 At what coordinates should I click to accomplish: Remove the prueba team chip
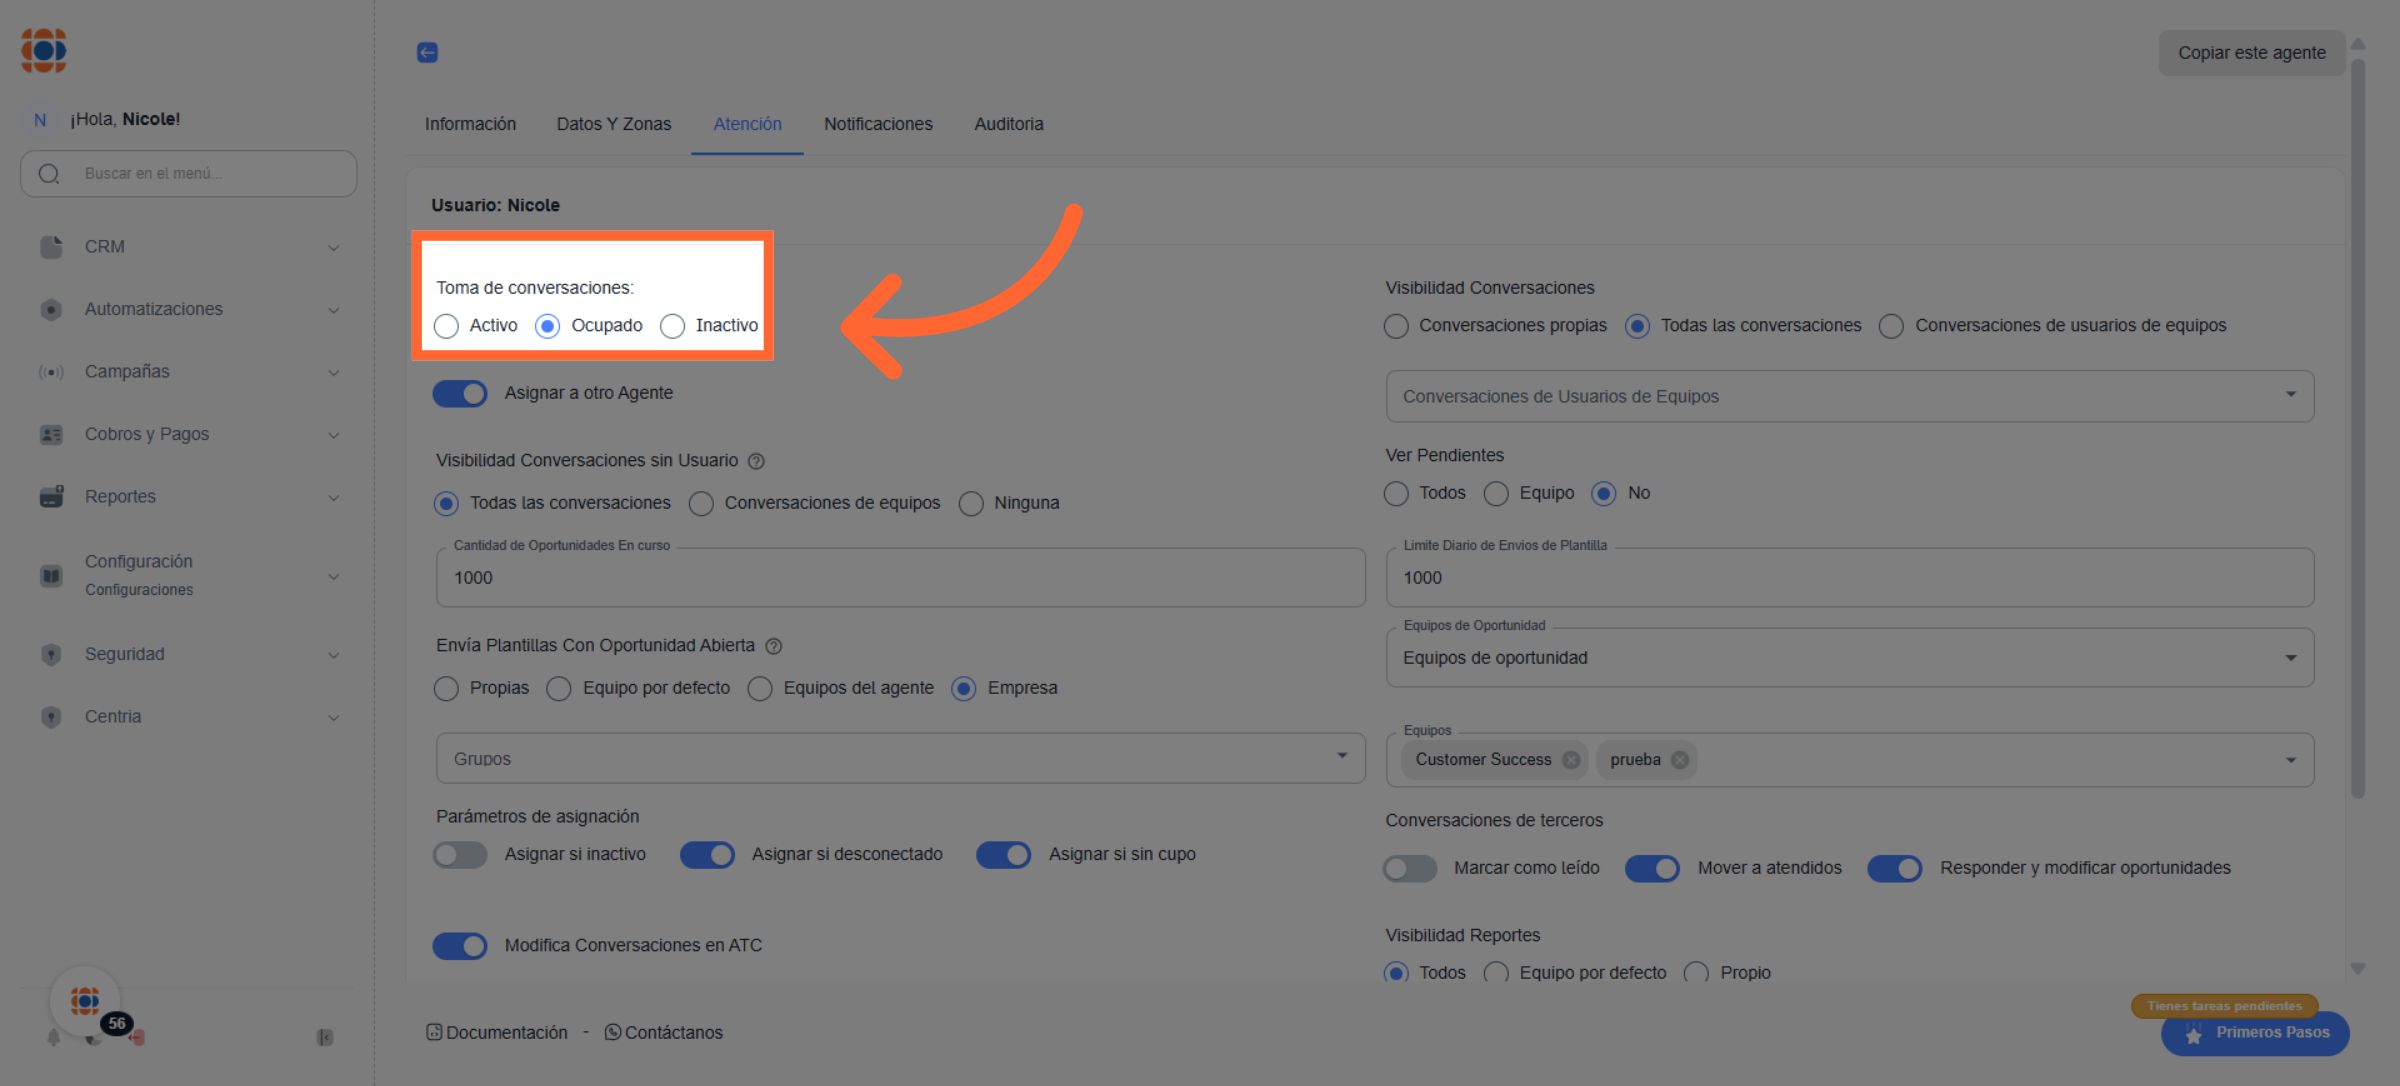point(1680,760)
